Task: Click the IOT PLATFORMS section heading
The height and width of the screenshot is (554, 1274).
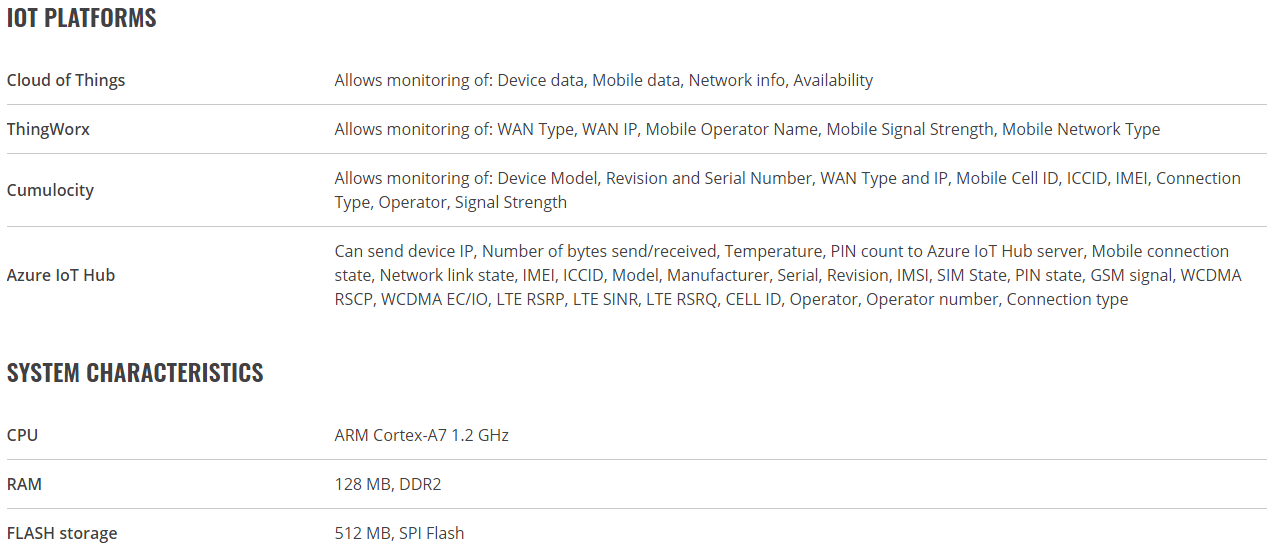Action: pos(82,18)
